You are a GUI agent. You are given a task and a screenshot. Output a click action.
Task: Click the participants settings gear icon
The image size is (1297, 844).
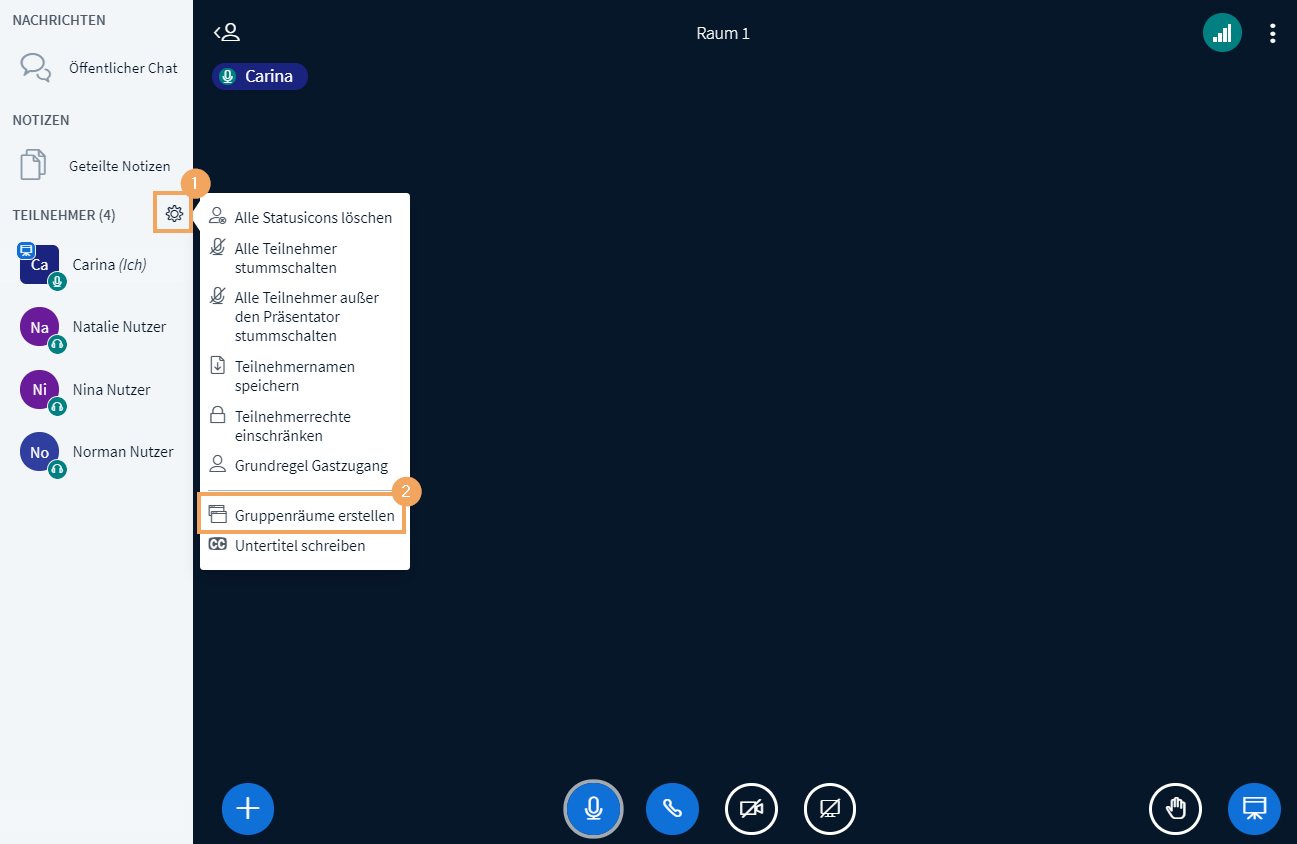point(174,213)
